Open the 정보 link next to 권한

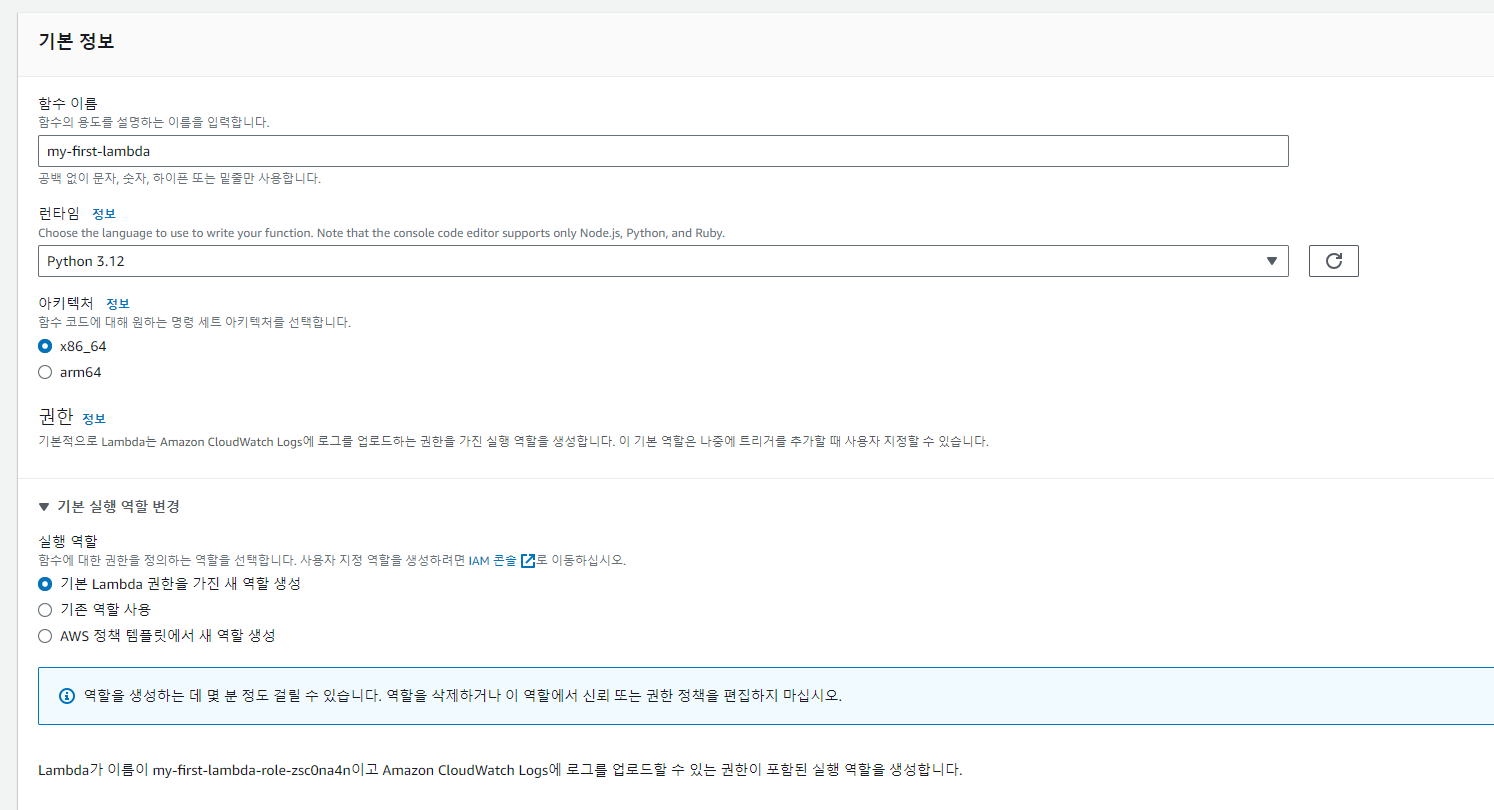click(x=94, y=419)
